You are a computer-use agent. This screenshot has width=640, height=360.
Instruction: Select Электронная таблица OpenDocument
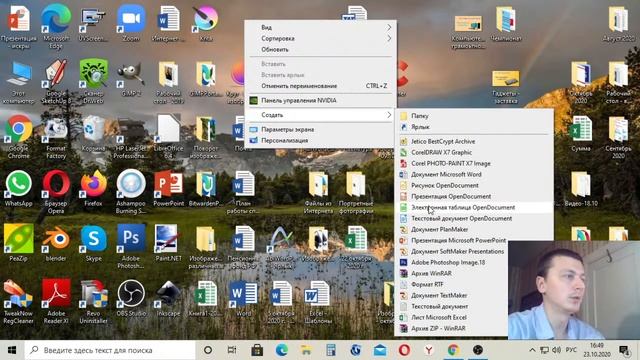[x=474, y=208]
